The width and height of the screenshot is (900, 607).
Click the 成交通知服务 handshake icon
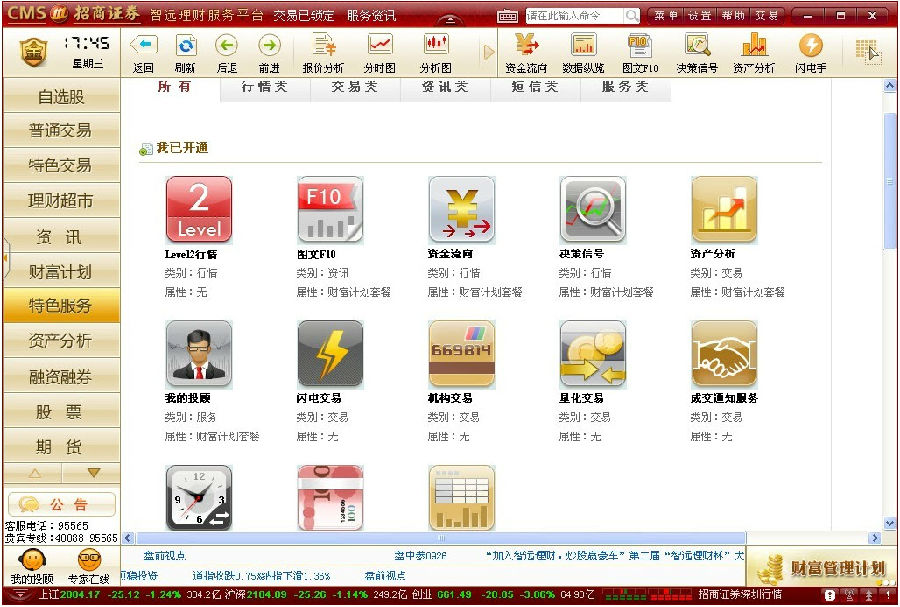[x=724, y=354]
